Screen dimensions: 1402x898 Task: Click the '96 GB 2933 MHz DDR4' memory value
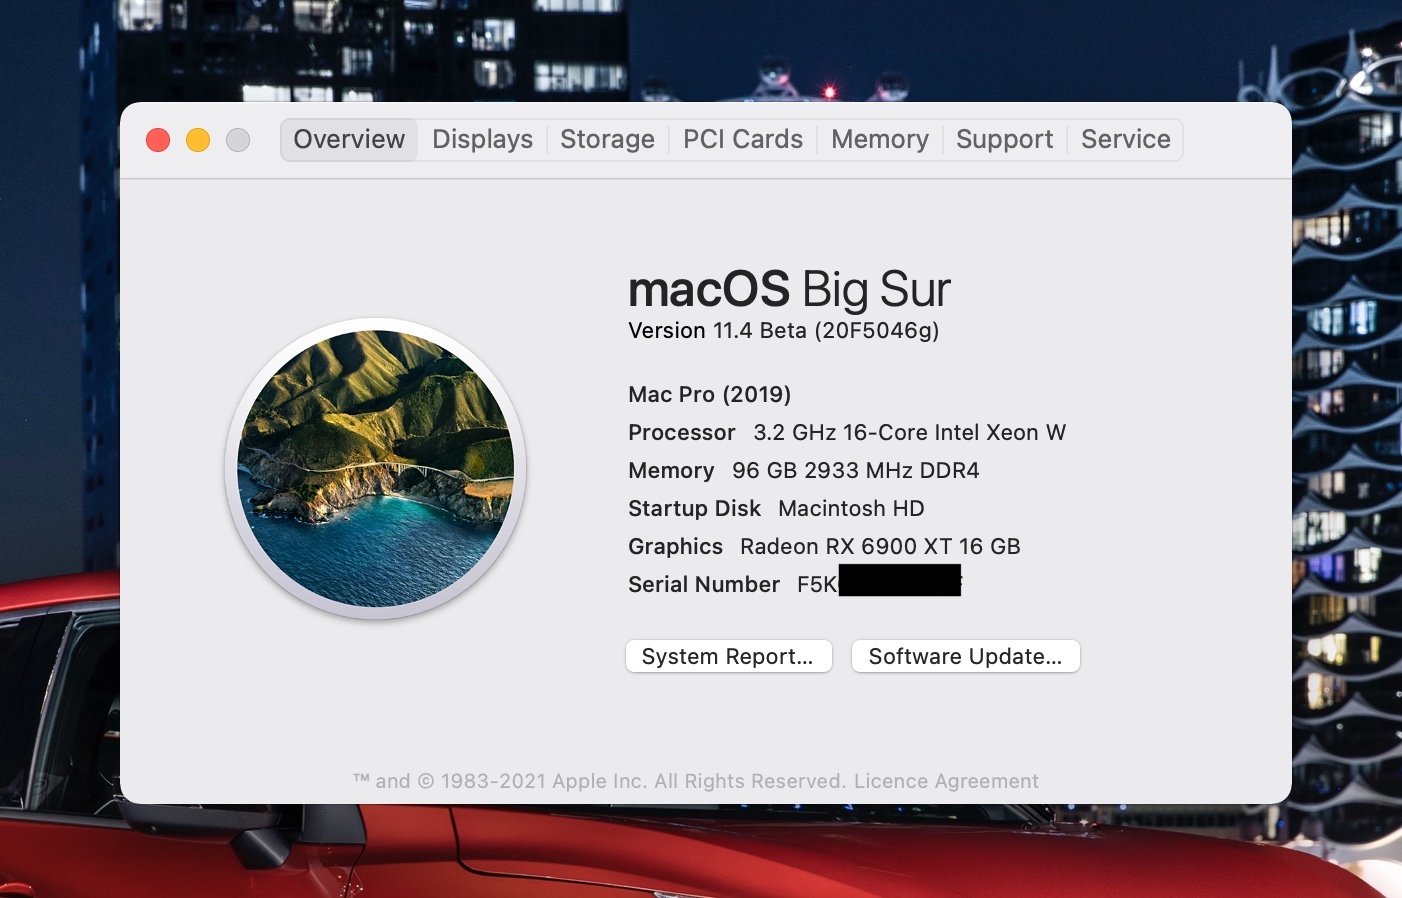pyautogui.click(x=855, y=470)
